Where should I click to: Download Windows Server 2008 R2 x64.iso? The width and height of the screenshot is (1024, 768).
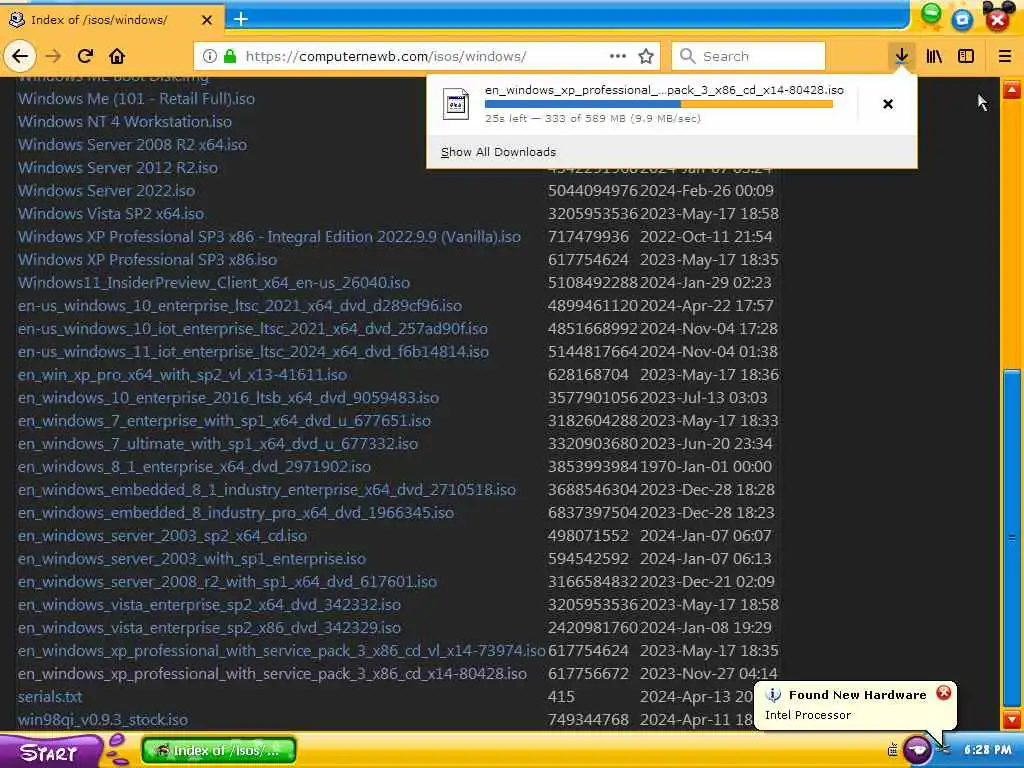[133, 144]
